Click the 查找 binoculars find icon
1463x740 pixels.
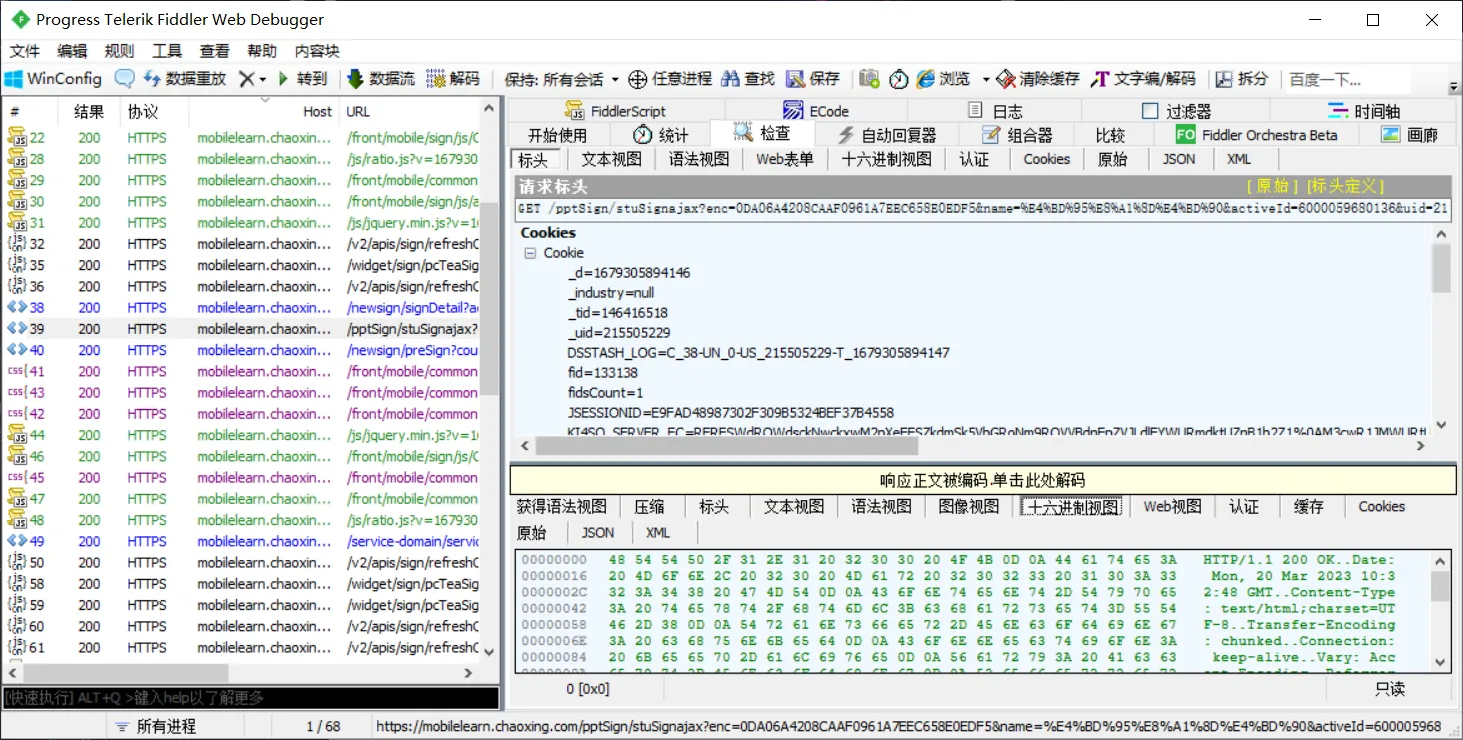731,79
